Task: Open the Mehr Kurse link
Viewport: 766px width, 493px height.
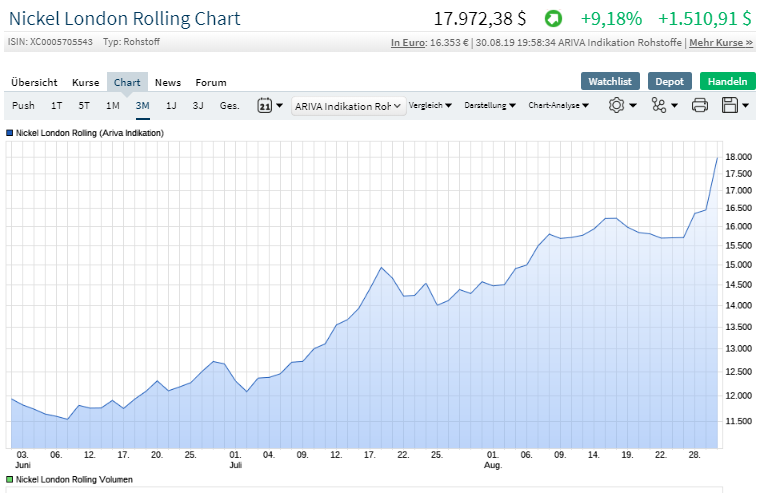Action: click(721, 43)
